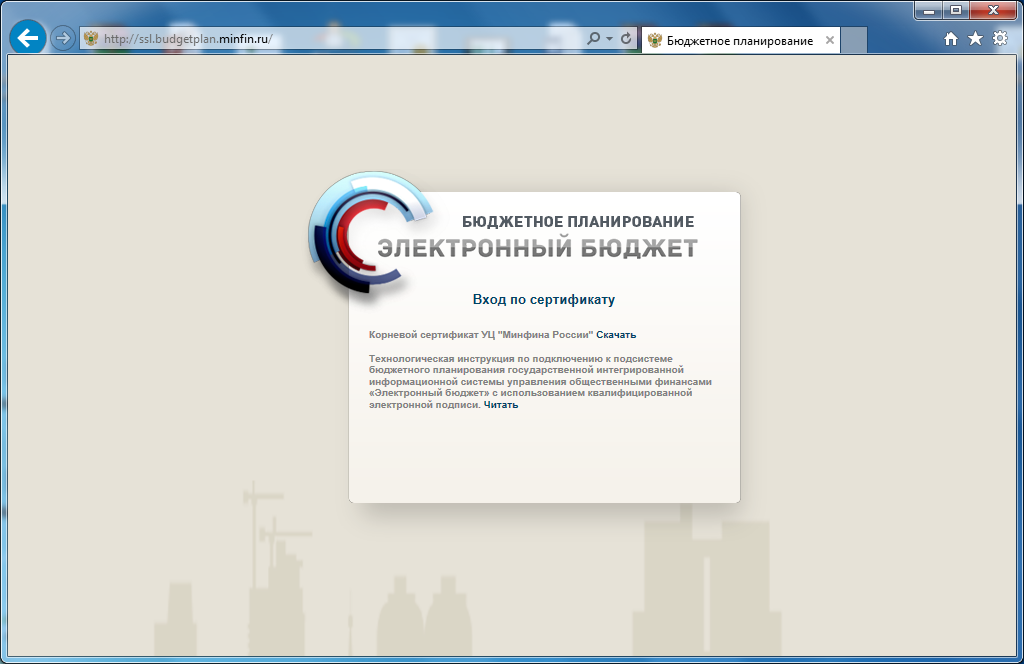Select the Бюджетное планирование tab
The height and width of the screenshot is (664, 1024).
(740, 40)
